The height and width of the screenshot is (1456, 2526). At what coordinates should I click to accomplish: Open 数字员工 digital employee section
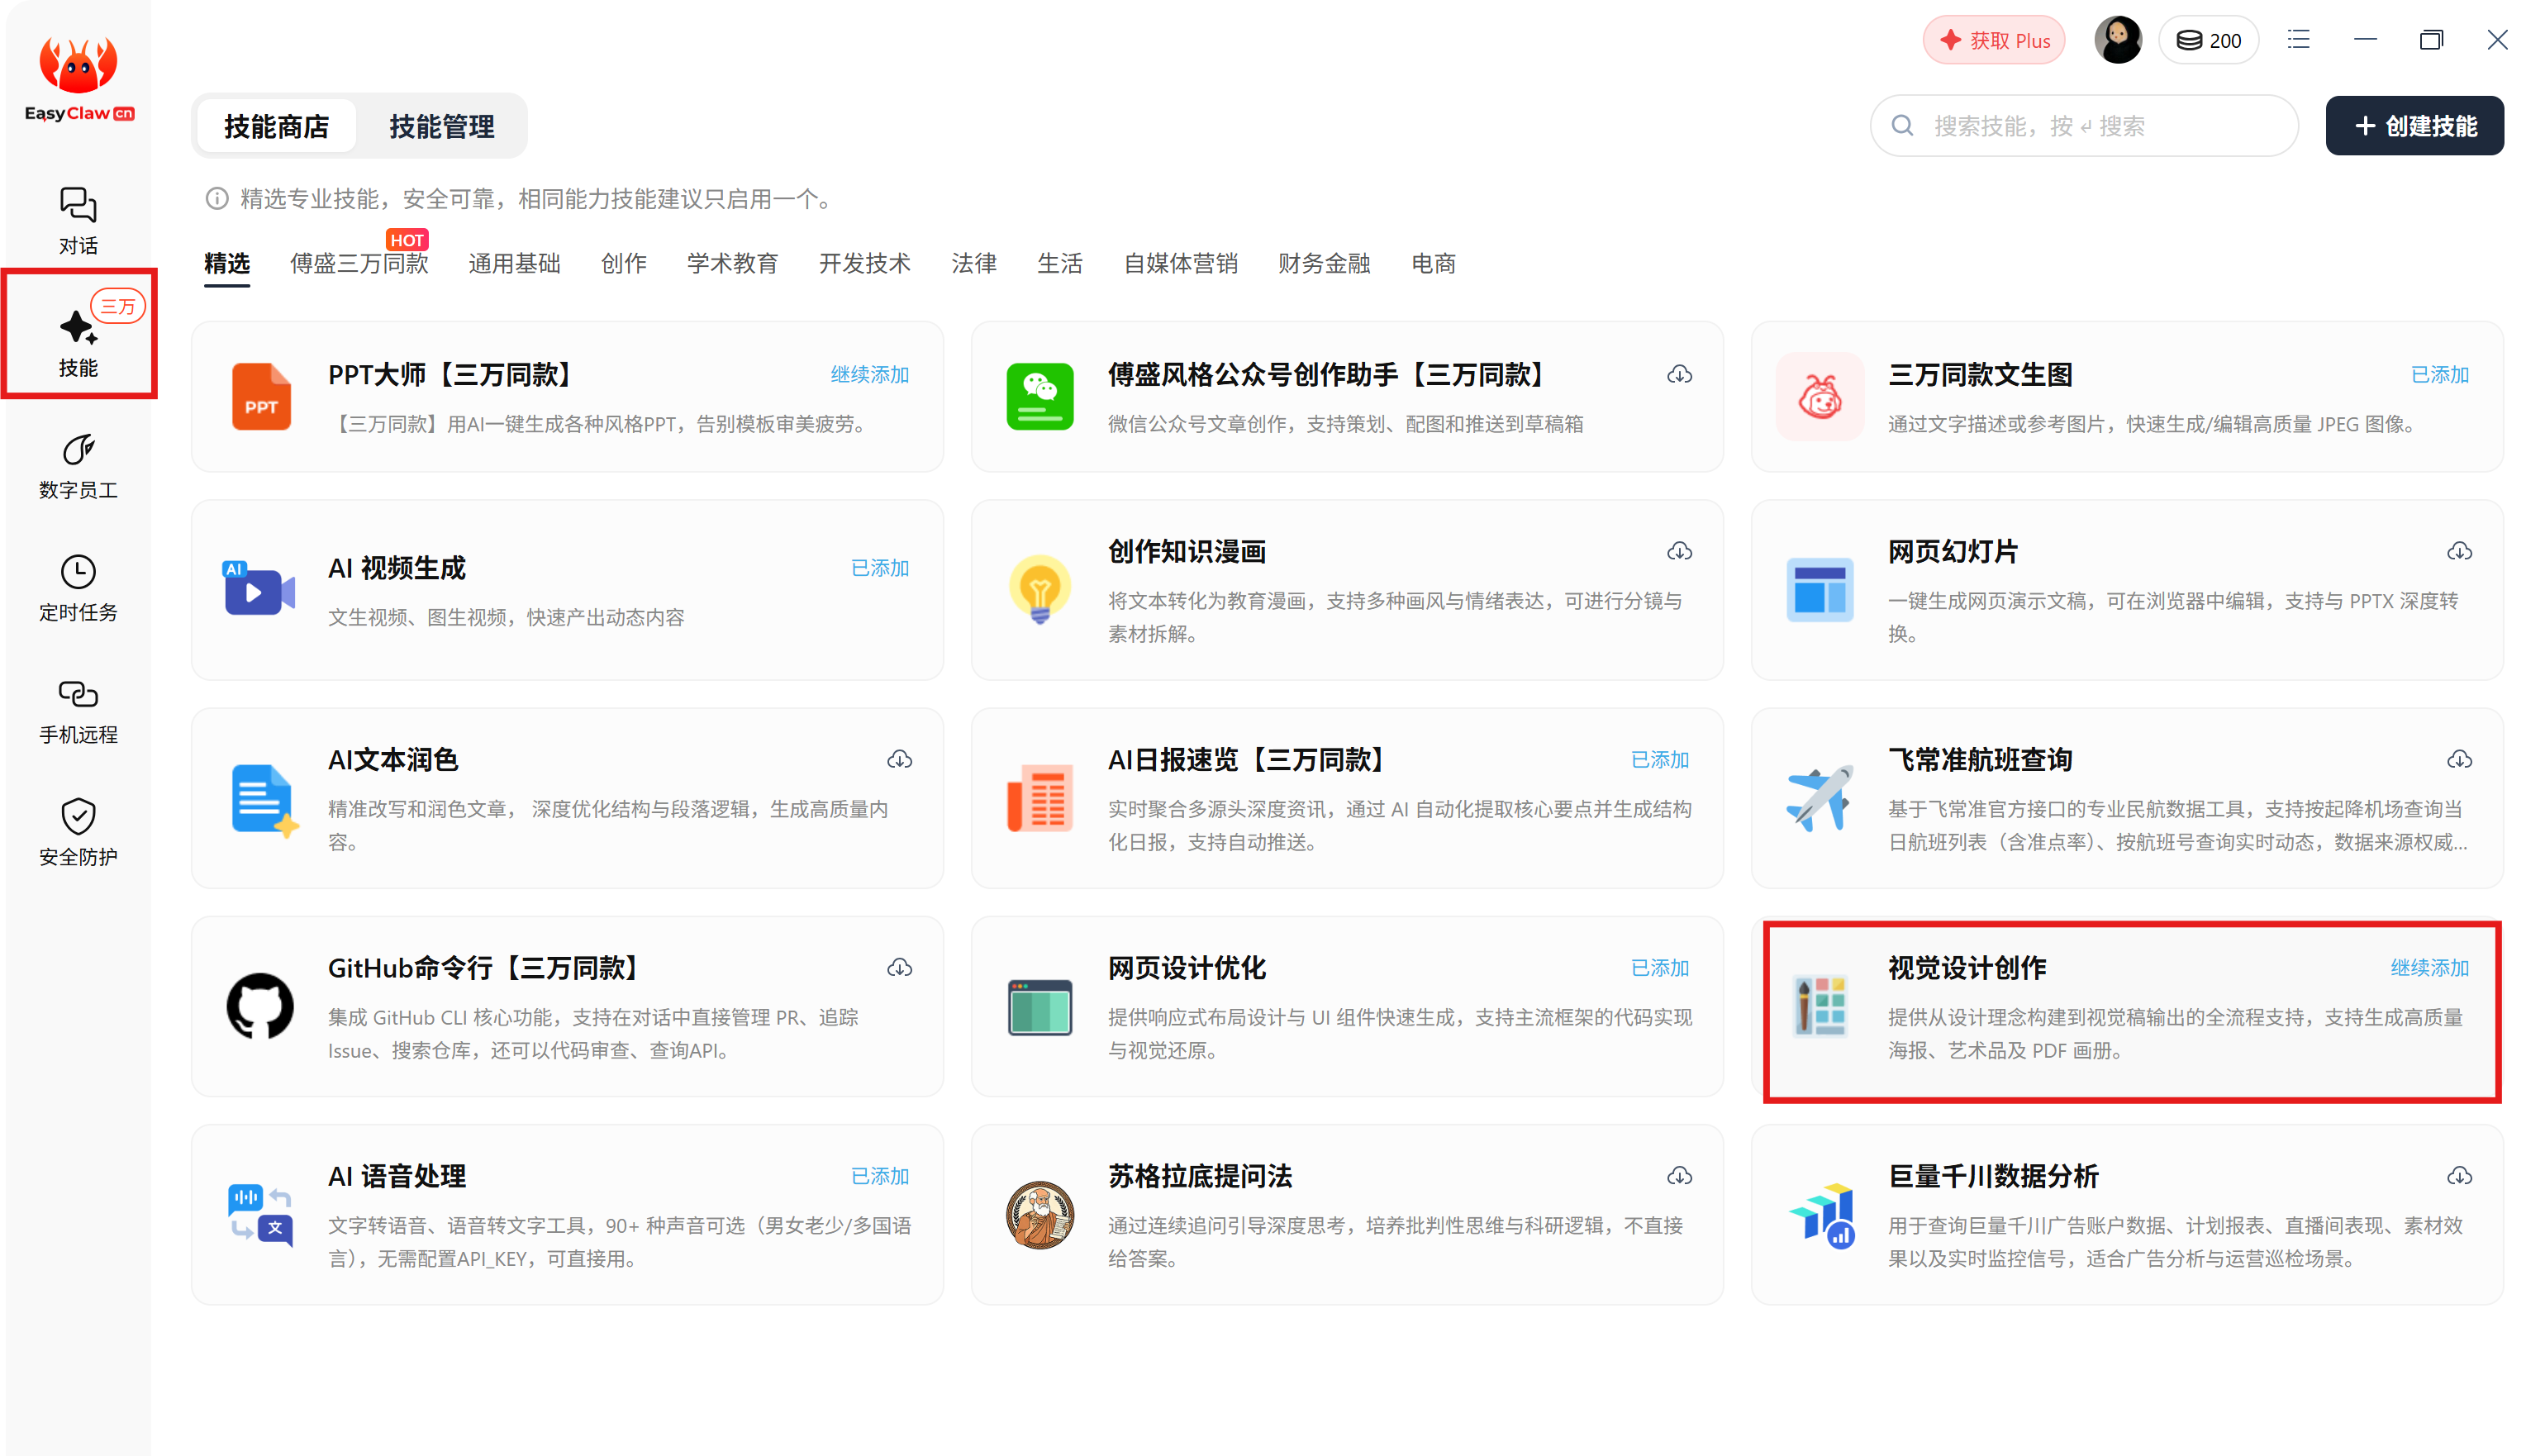(x=78, y=466)
